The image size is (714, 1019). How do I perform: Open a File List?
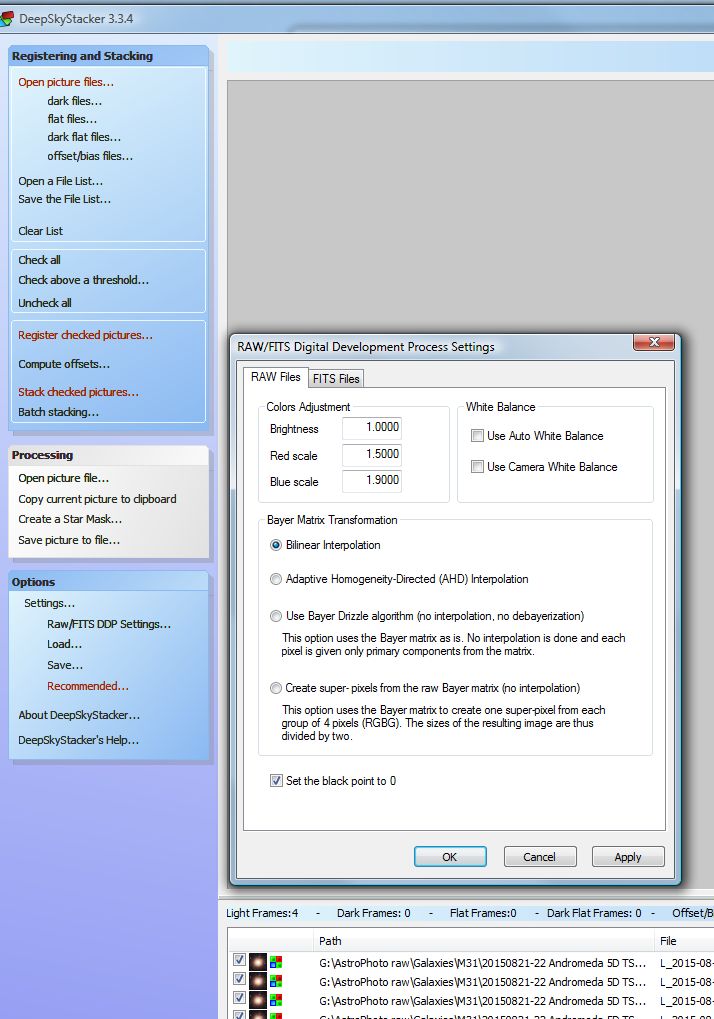pos(60,181)
